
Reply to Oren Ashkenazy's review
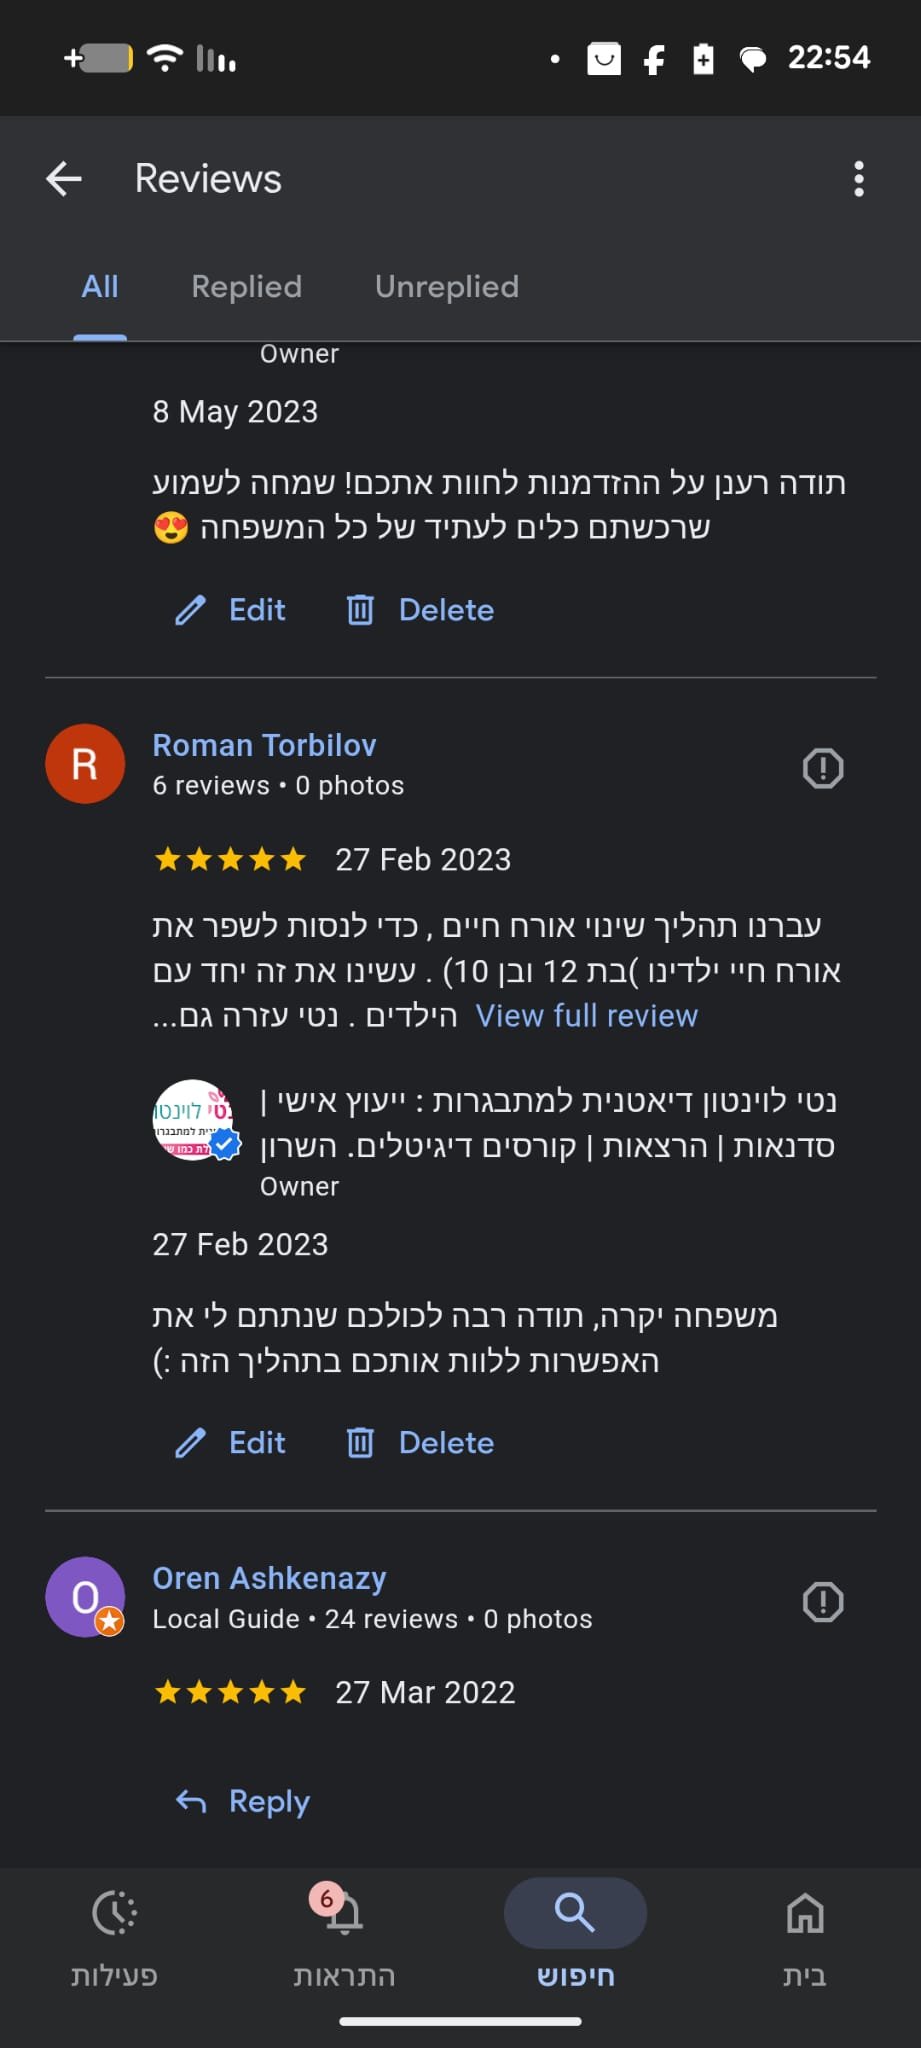244,1801
